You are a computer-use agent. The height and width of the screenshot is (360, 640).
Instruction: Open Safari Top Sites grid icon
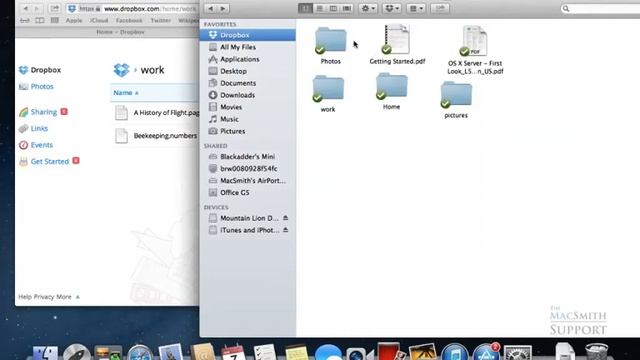click(55, 20)
